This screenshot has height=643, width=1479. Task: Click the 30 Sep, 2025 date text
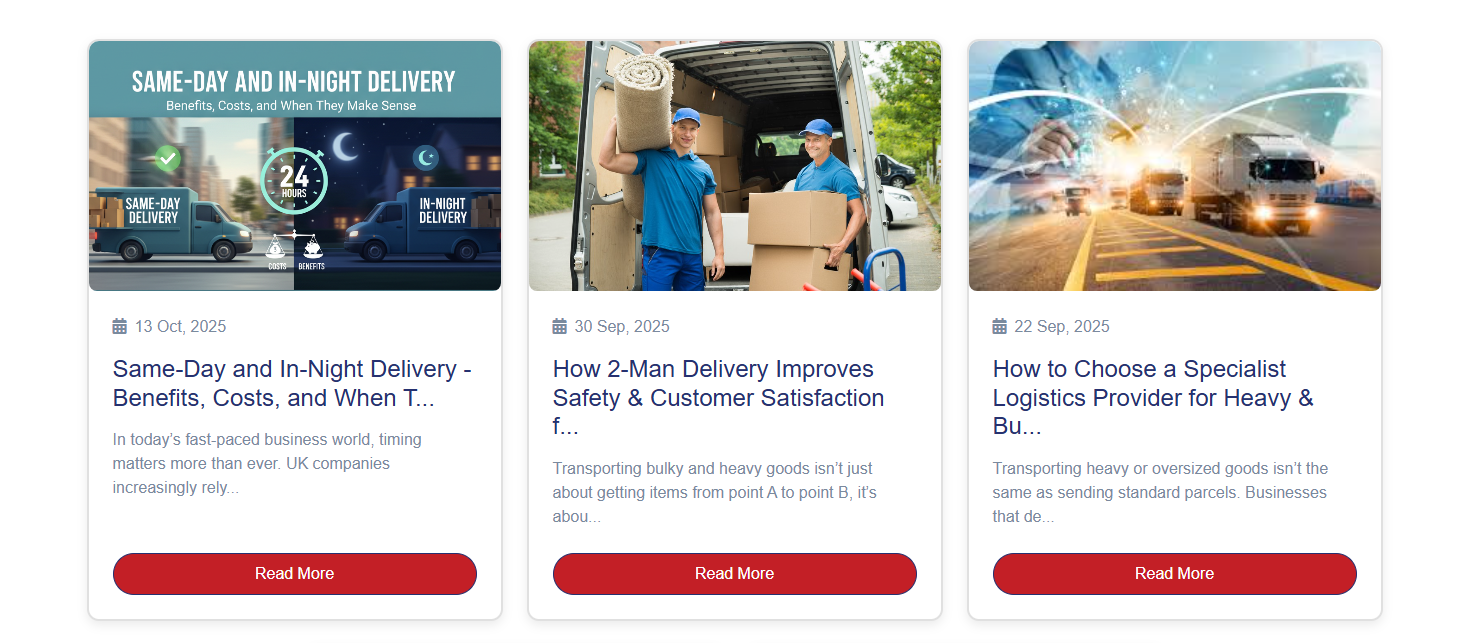622,326
